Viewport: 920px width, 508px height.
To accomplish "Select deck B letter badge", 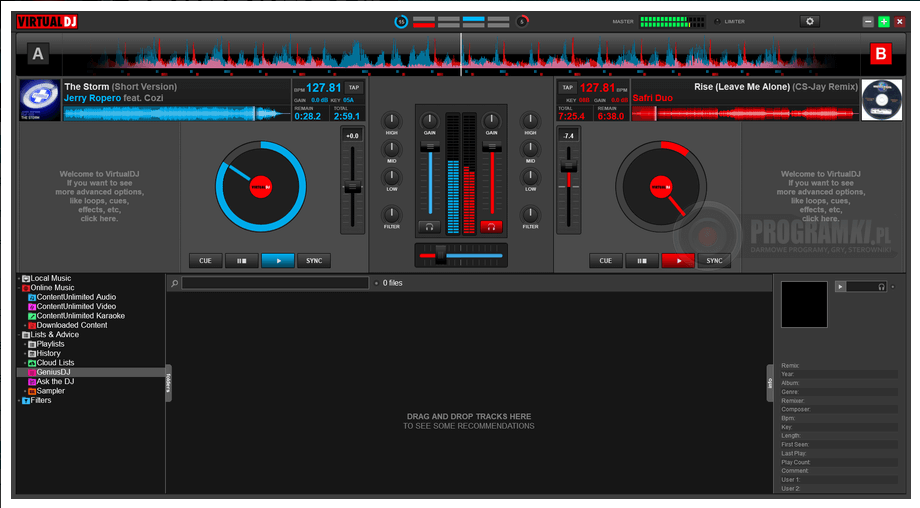I will coord(880,54).
